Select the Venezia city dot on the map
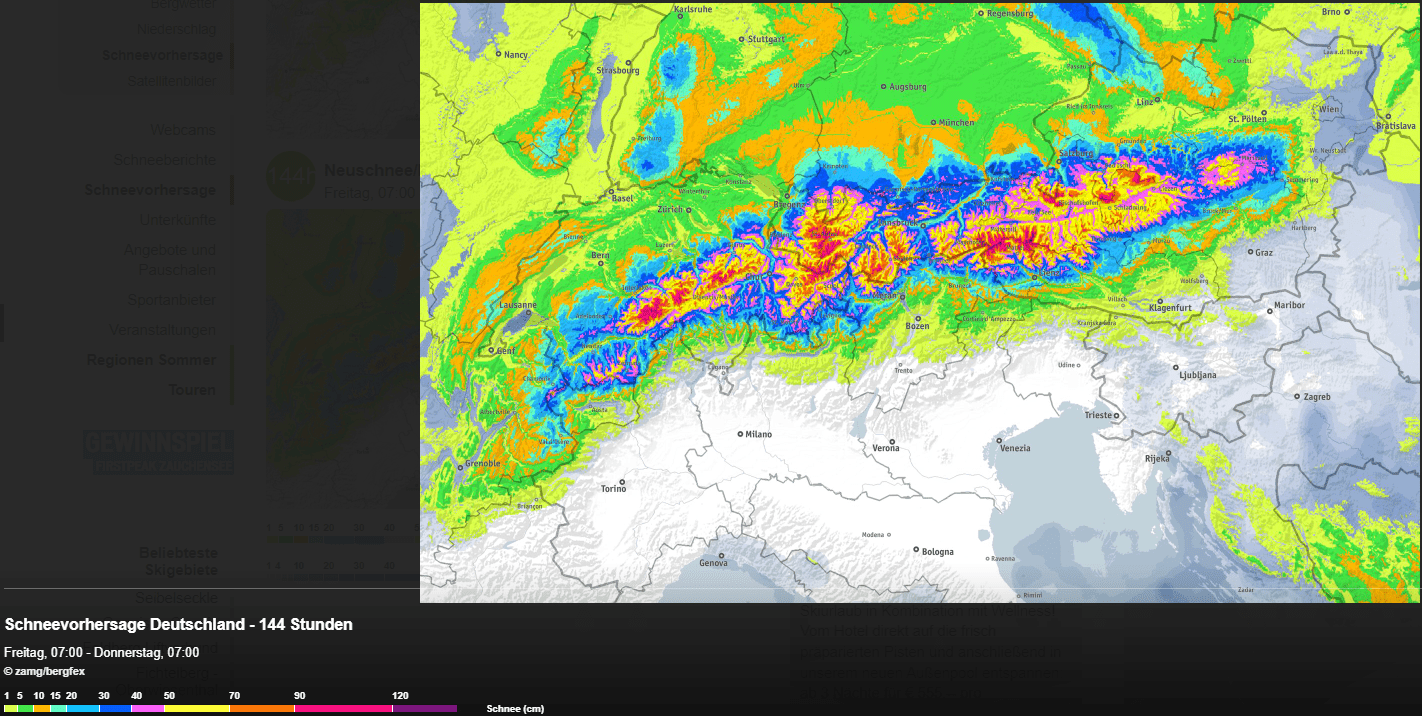The image size is (1422, 716). pyautogui.click(x=998, y=440)
